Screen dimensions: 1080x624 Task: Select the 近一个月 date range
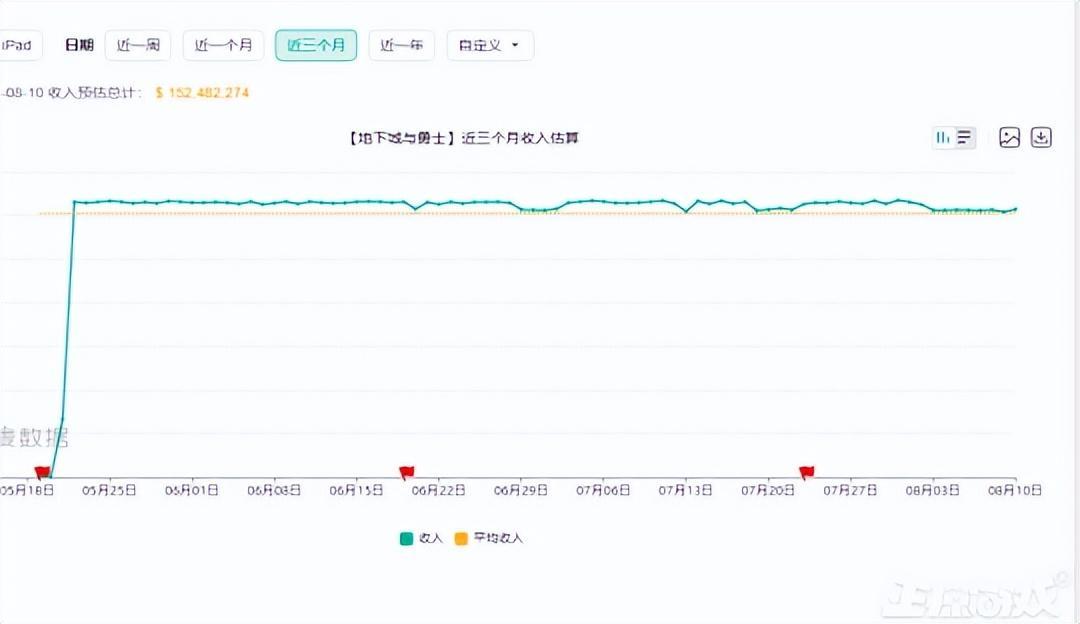(223, 45)
